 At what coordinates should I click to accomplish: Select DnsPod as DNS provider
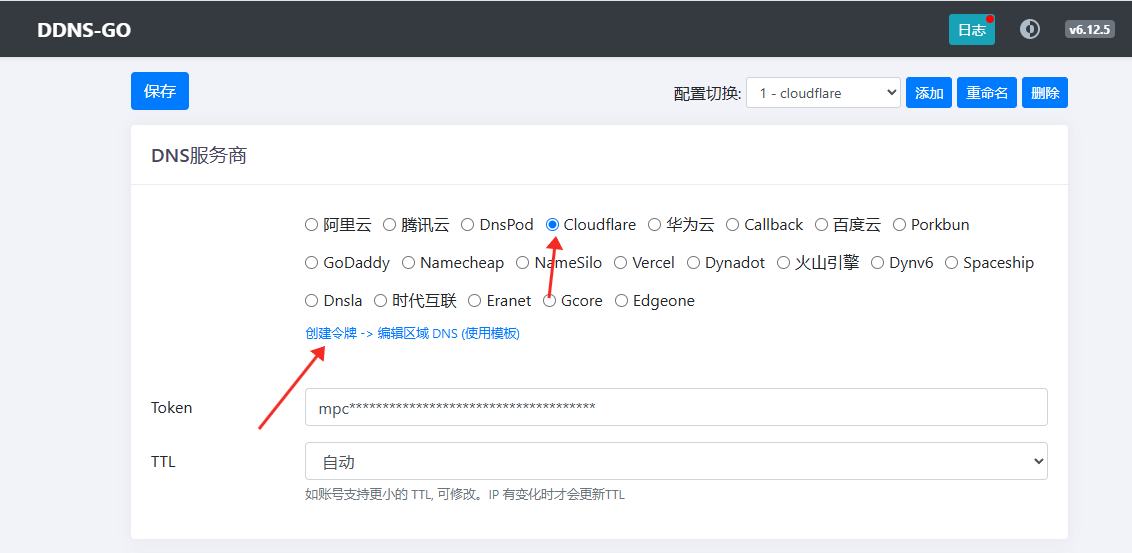coord(468,225)
